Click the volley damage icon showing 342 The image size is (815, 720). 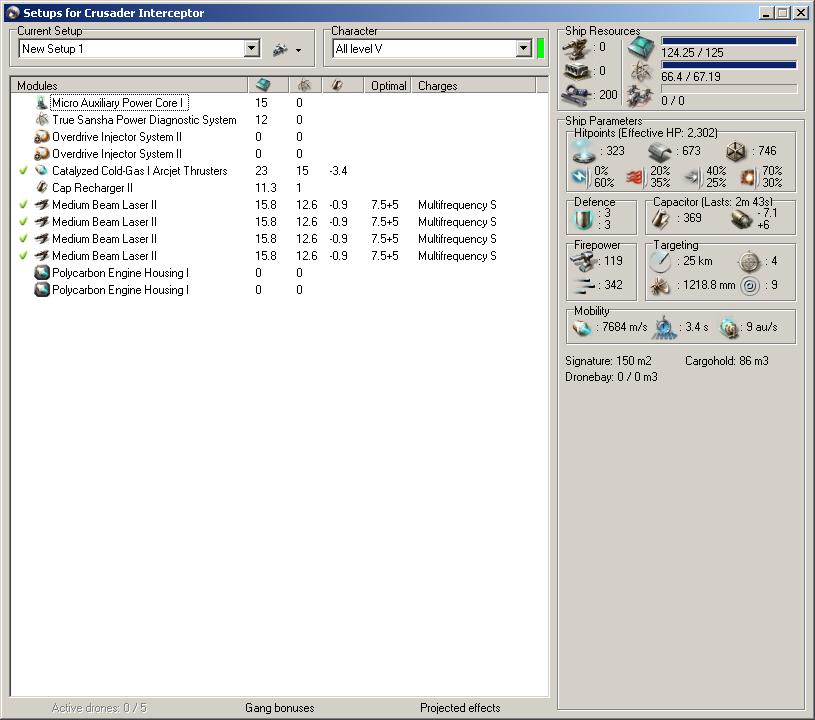tap(583, 285)
